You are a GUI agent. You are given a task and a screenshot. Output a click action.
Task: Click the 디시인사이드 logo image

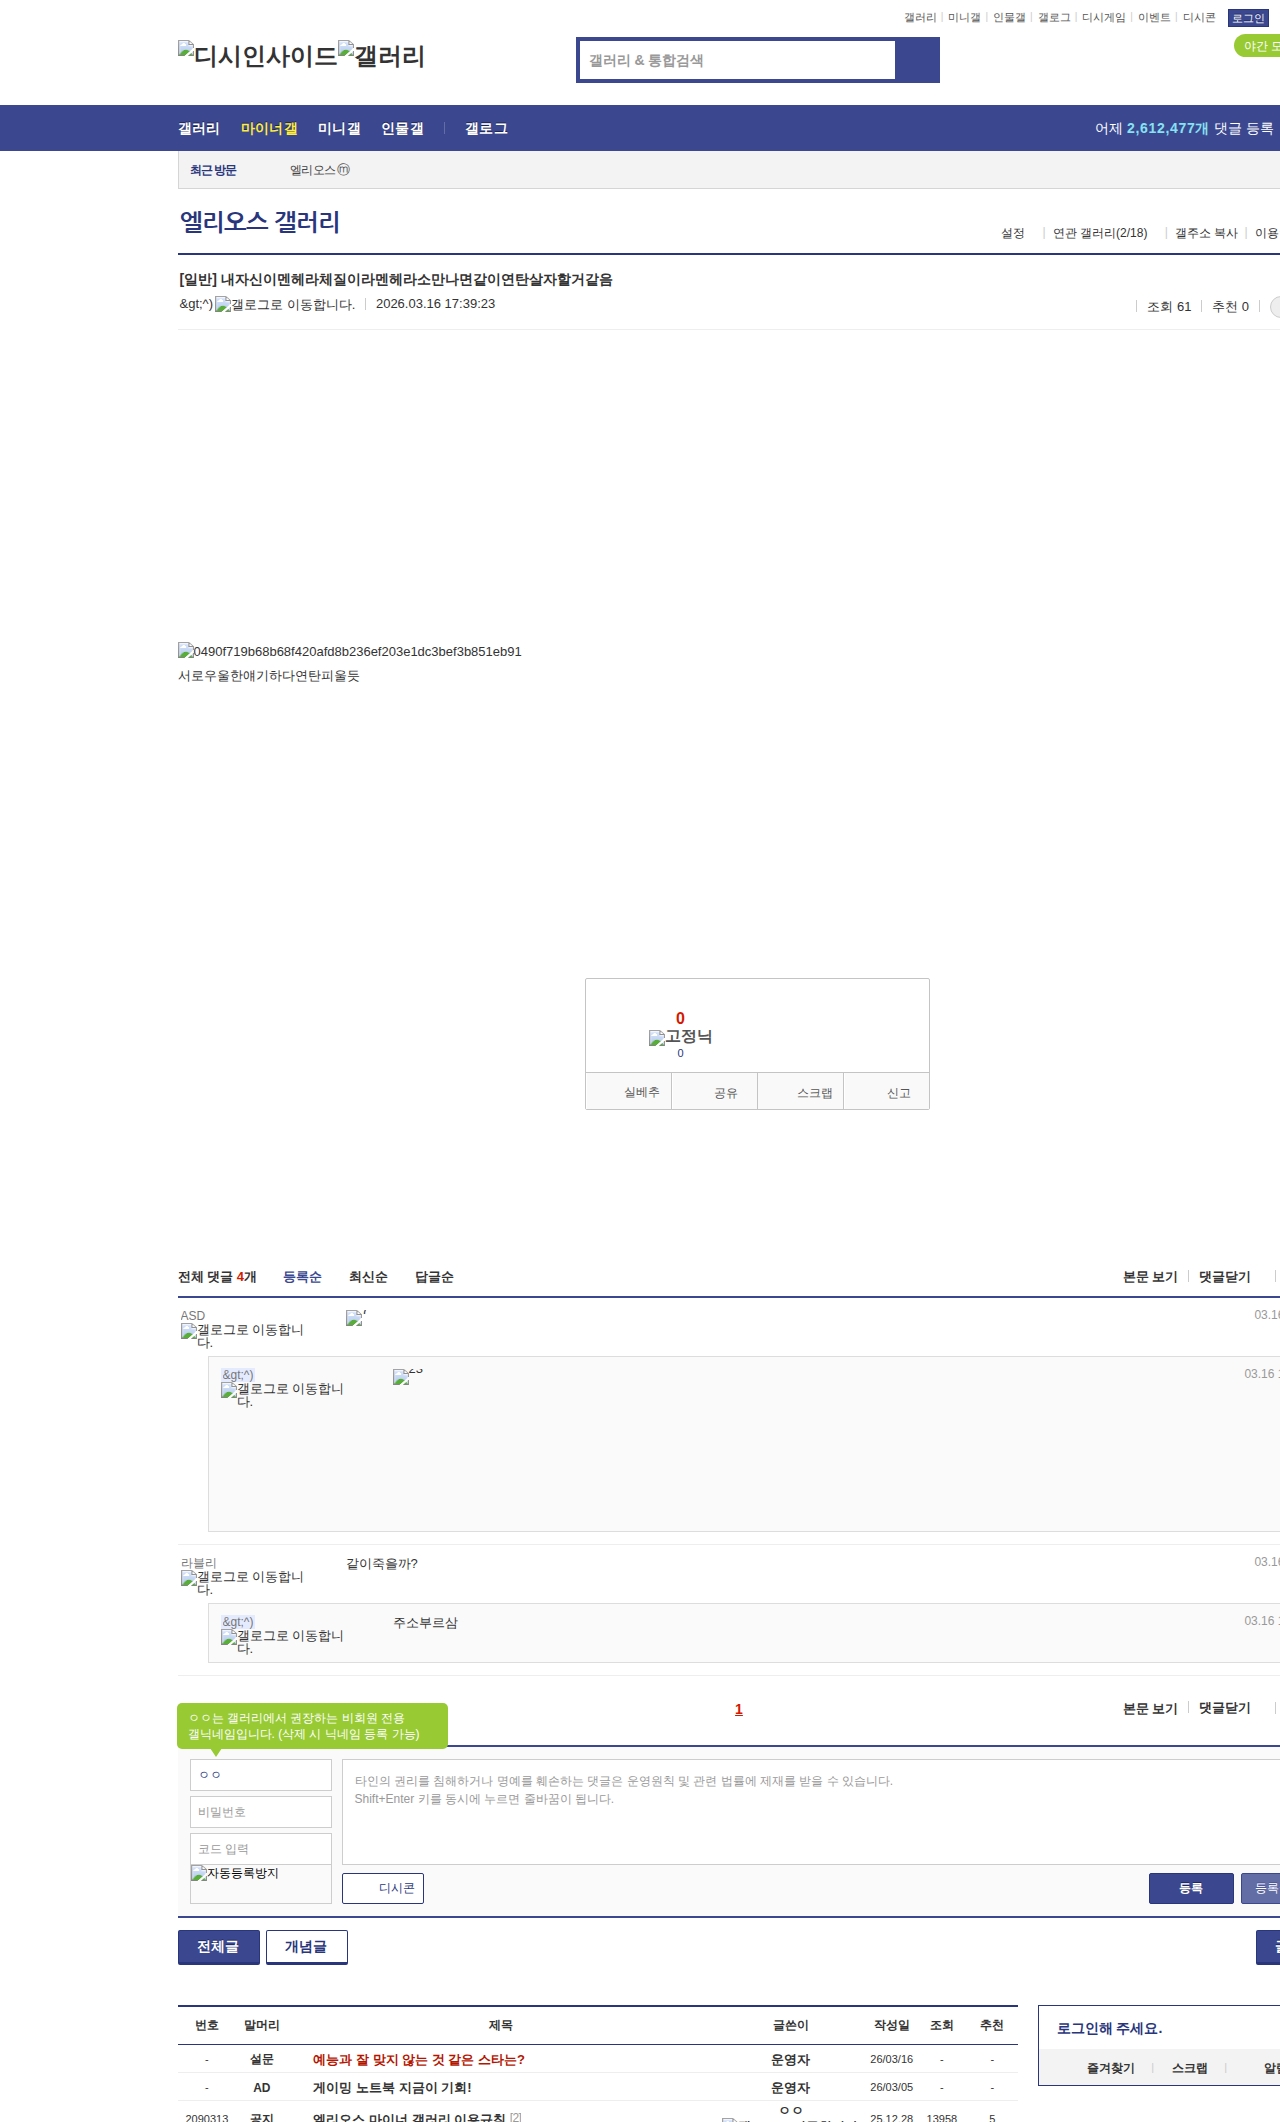click(257, 56)
